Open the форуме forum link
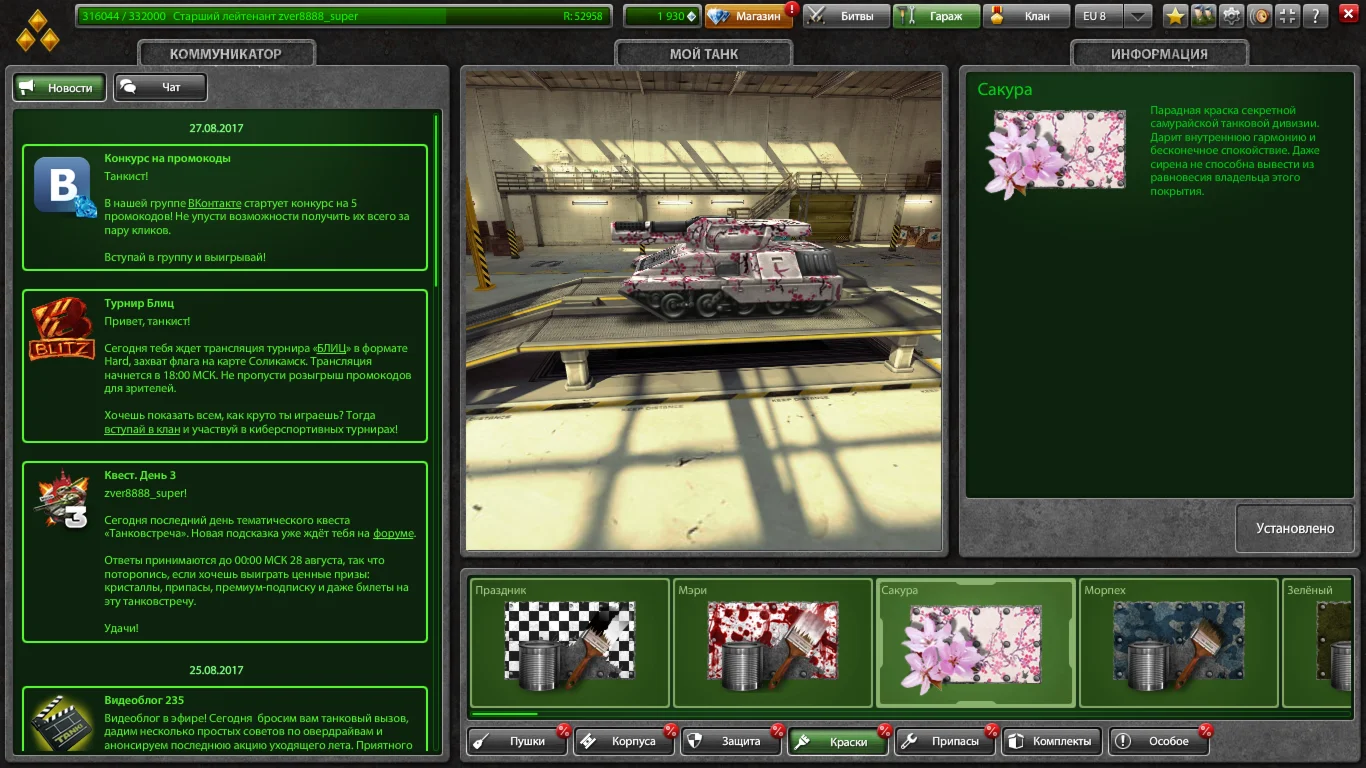Screen dimensions: 1366x768 click(393, 533)
